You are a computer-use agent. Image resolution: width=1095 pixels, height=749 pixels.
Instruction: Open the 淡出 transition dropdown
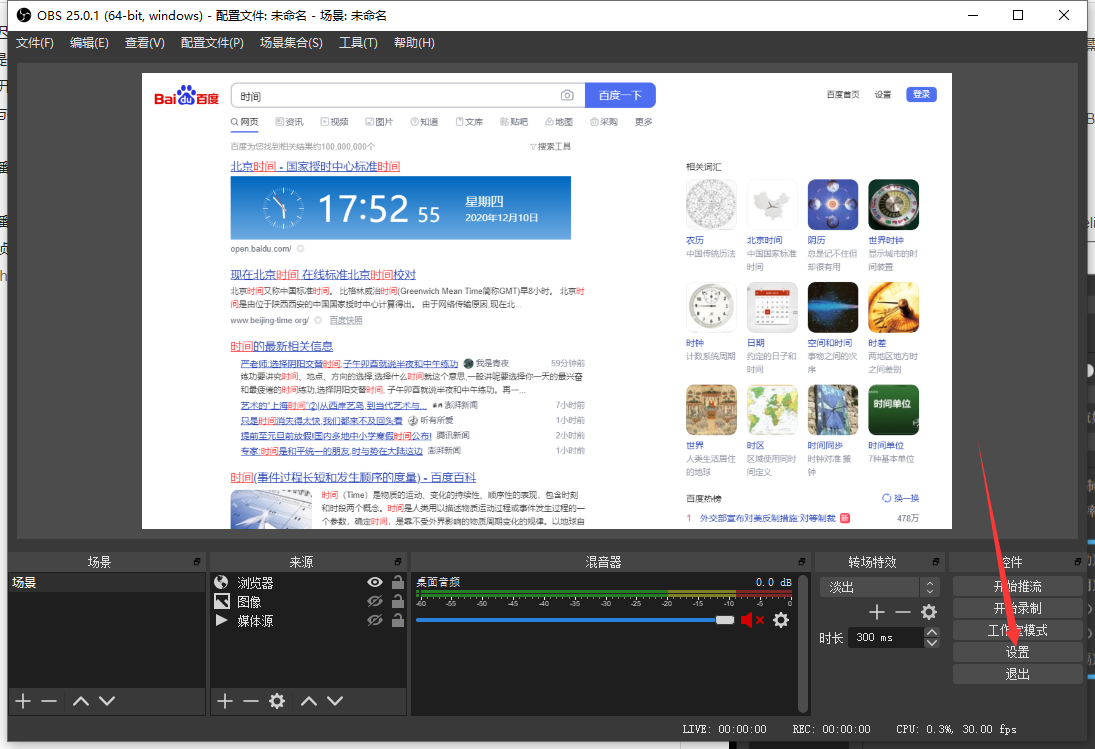click(x=879, y=587)
